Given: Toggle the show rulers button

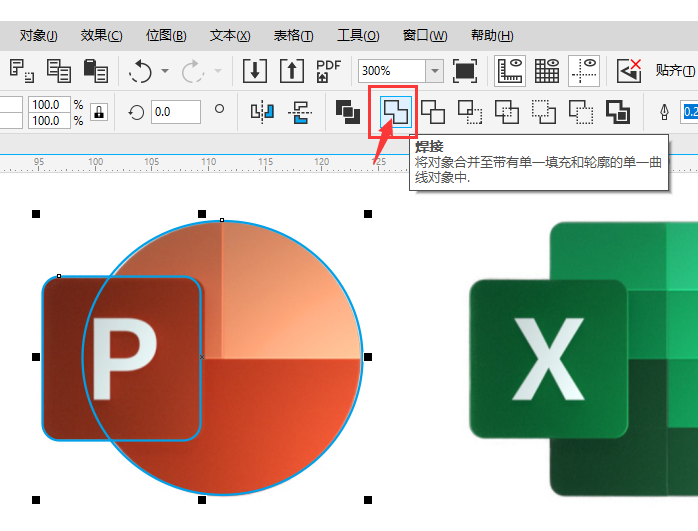Looking at the screenshot, I should coord(510,71).
